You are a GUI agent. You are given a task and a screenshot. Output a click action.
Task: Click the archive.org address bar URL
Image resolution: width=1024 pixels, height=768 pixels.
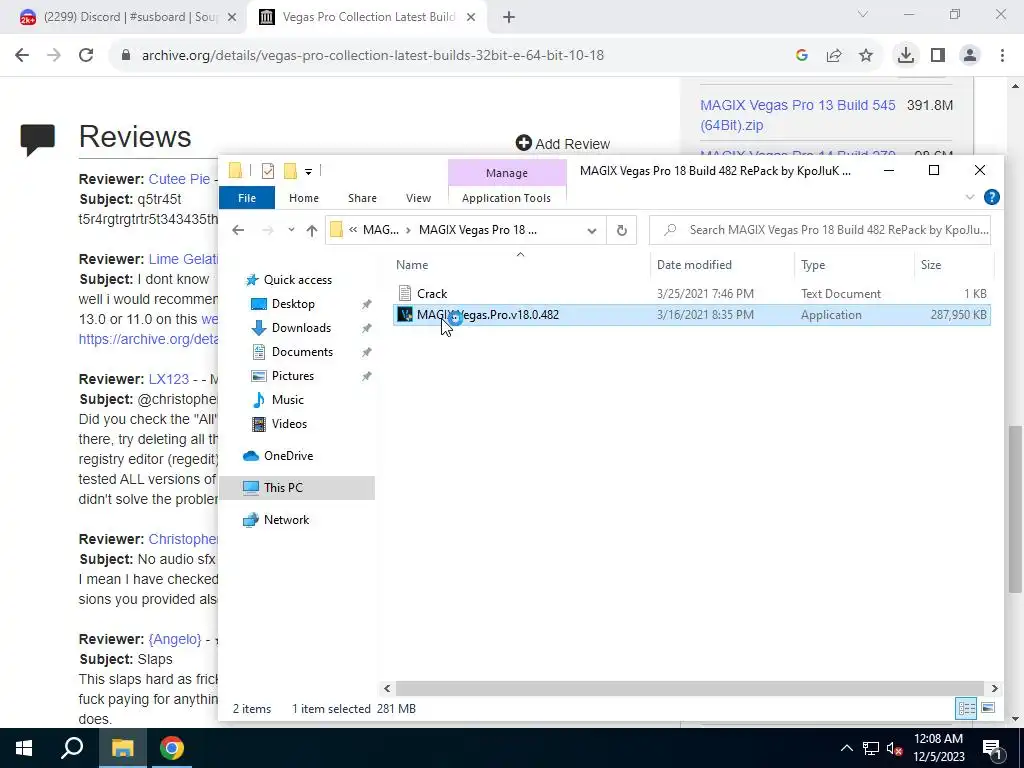coord(373,56)
